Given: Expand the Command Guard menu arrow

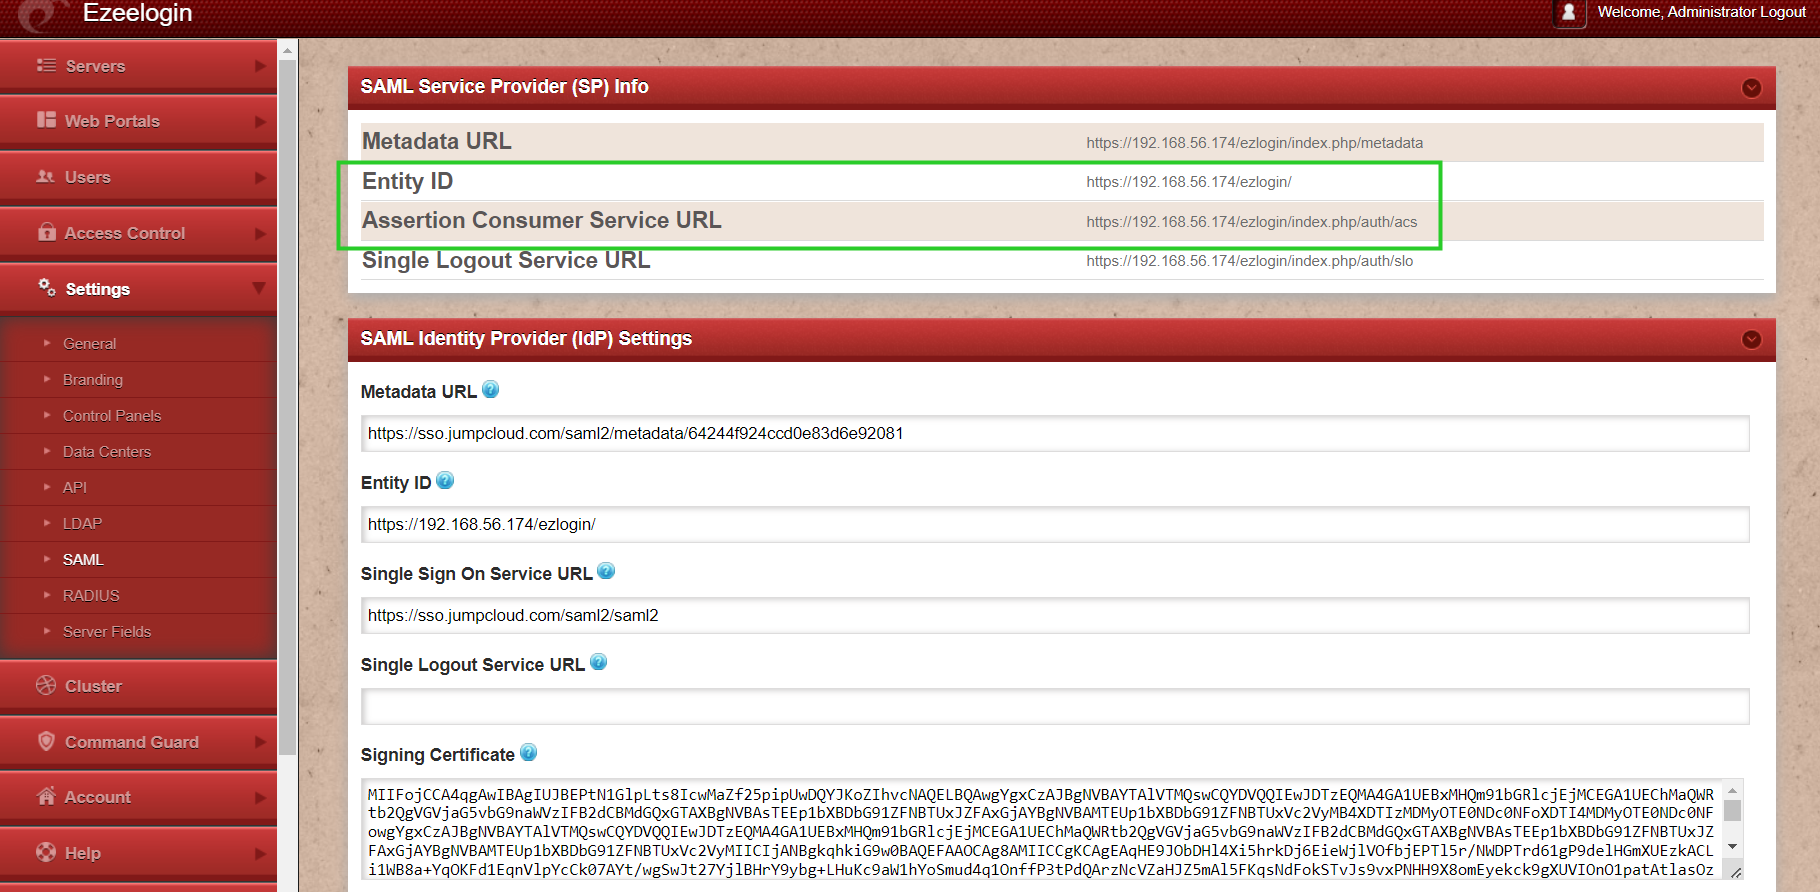Looking at the screenshot, I should coord(260,742).
